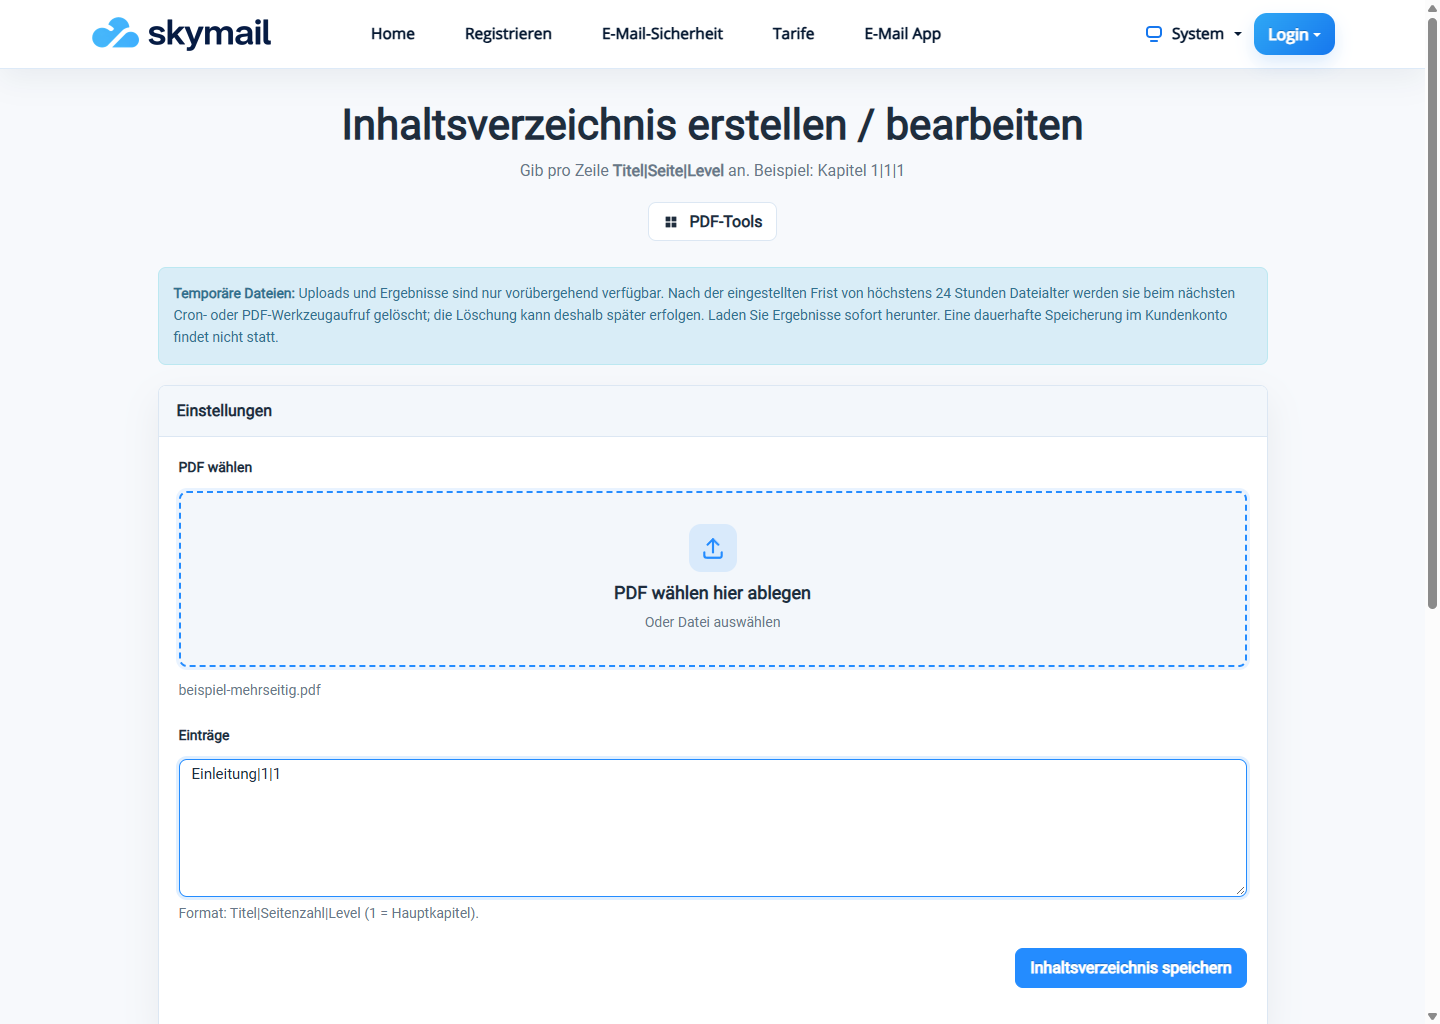The image size is (1440, 1024).
Task: Navigate to Tarife in the navbar
Action: tap(793, 34)
